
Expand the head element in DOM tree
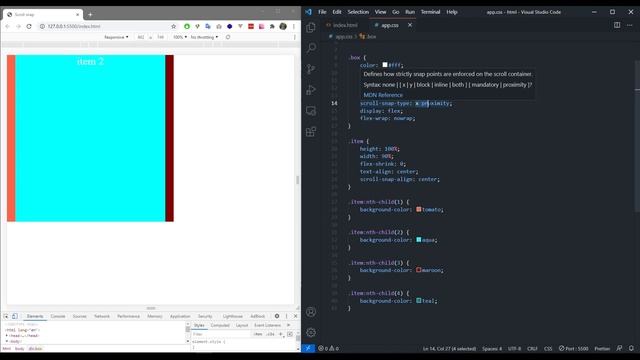click(7, 336)
